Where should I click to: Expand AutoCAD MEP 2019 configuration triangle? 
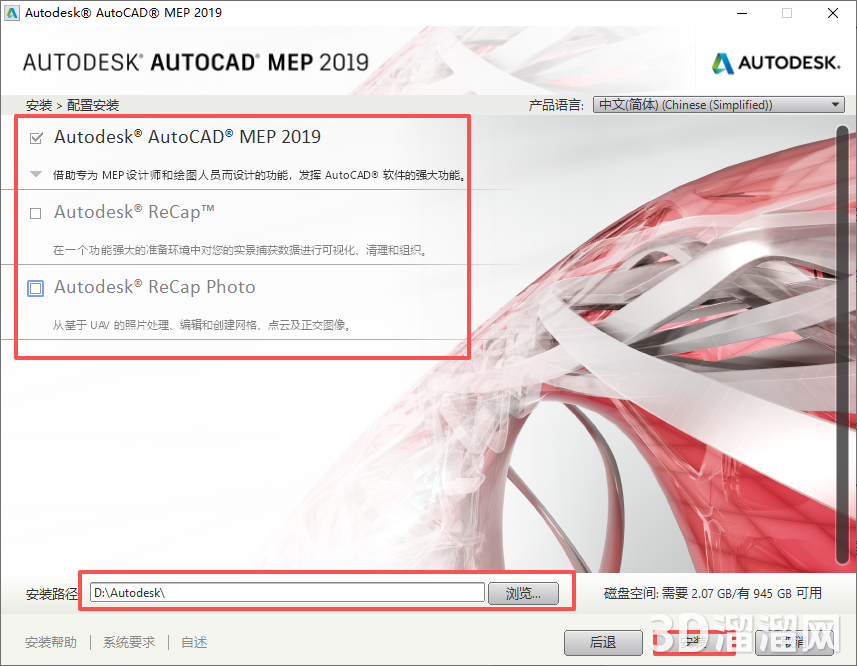click(36, 175)
